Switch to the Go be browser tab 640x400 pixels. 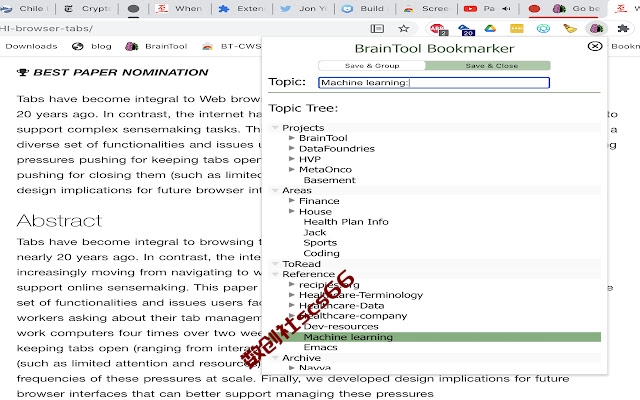(x=576, y=8)
